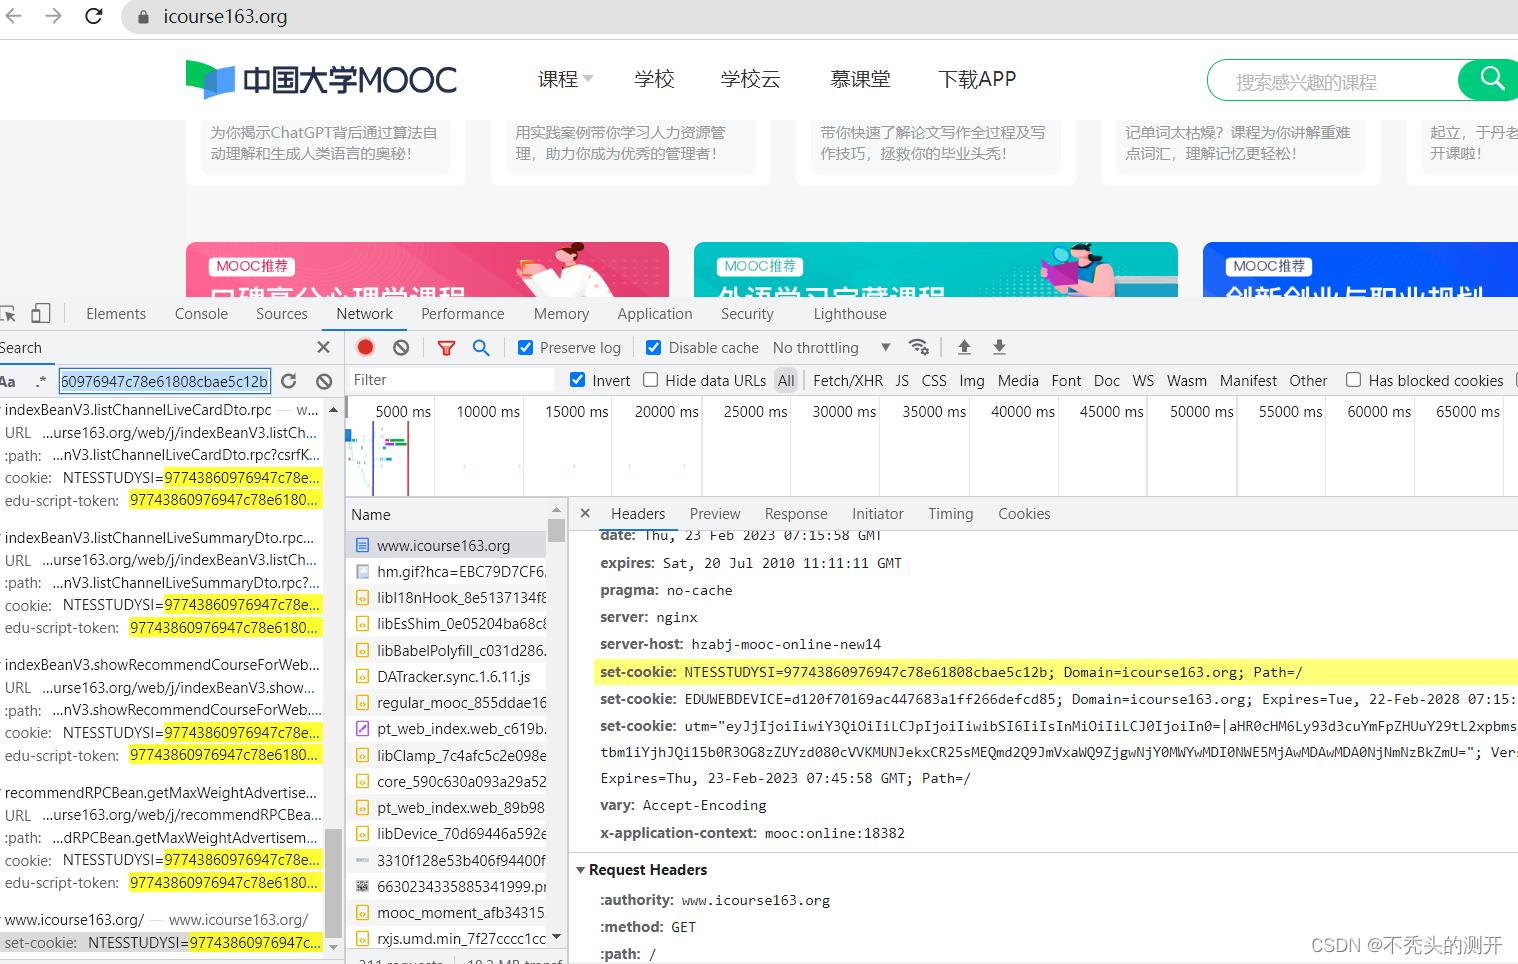The image size is (1518, 964).
Task: Click the inspect element cursor icon
Action: 7,313
